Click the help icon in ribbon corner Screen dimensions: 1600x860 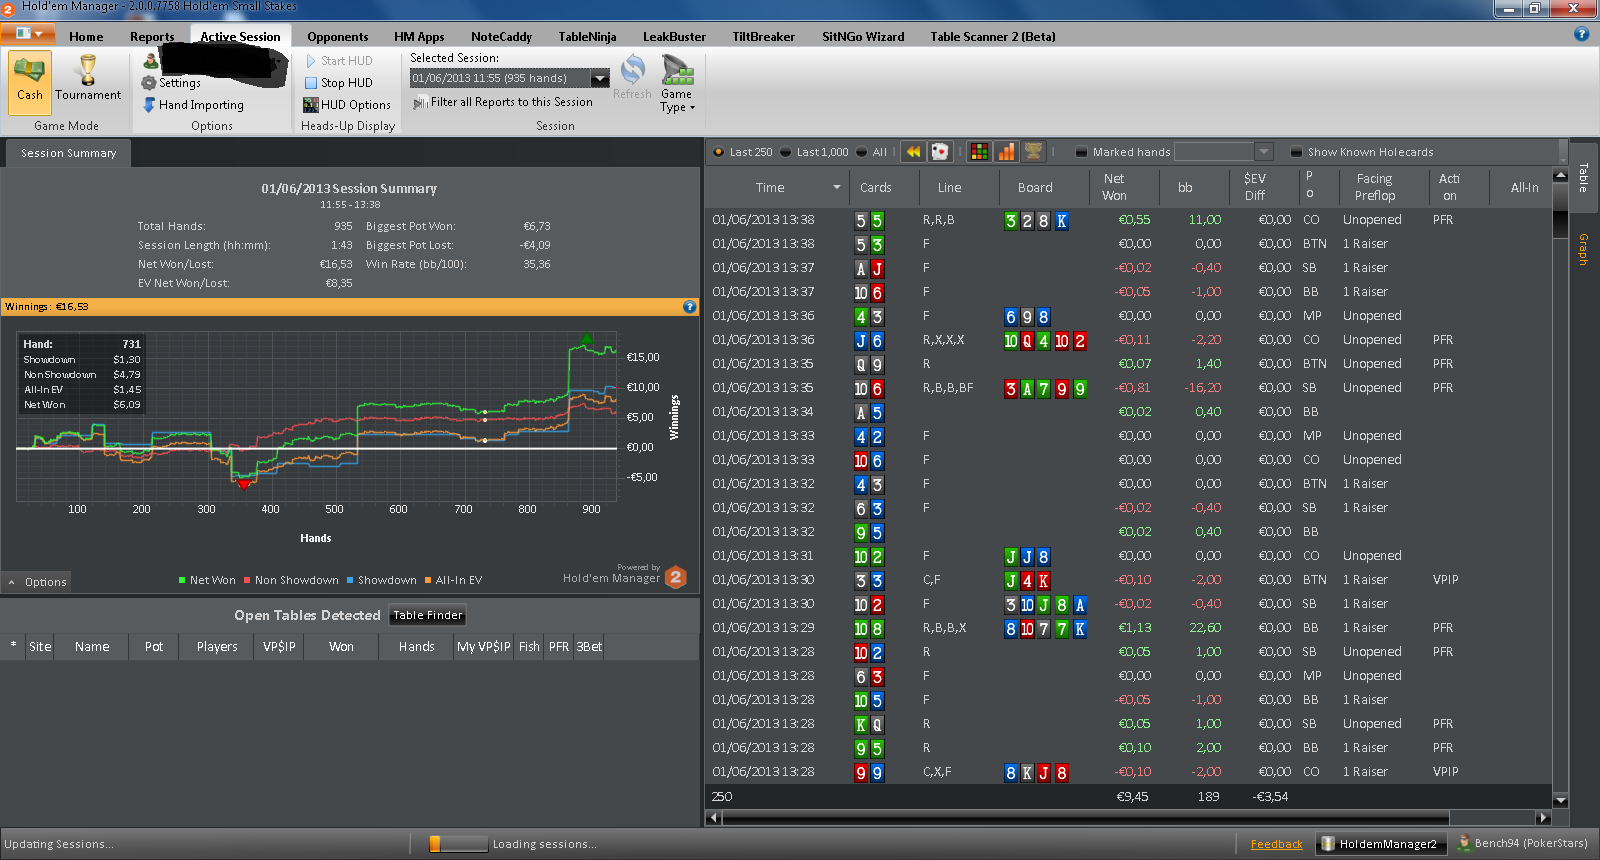(1581, 34)
